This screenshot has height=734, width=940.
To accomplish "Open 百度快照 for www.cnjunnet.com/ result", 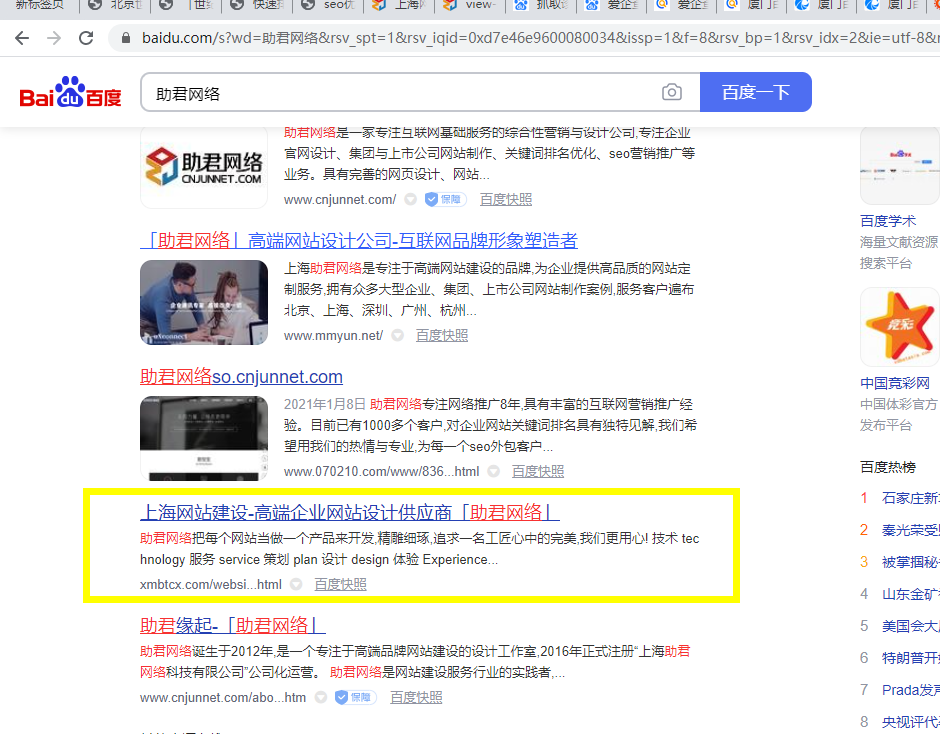I will [506, 200].
